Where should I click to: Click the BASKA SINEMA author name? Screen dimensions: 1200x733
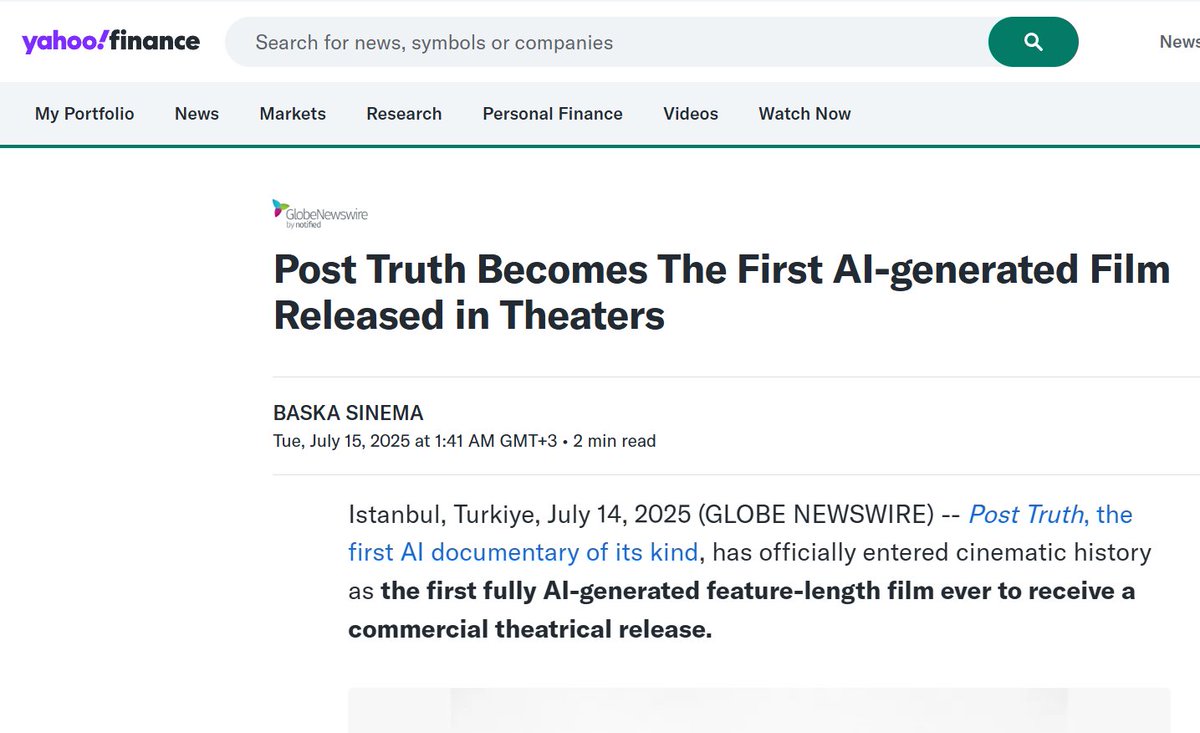tap(348, 413)
